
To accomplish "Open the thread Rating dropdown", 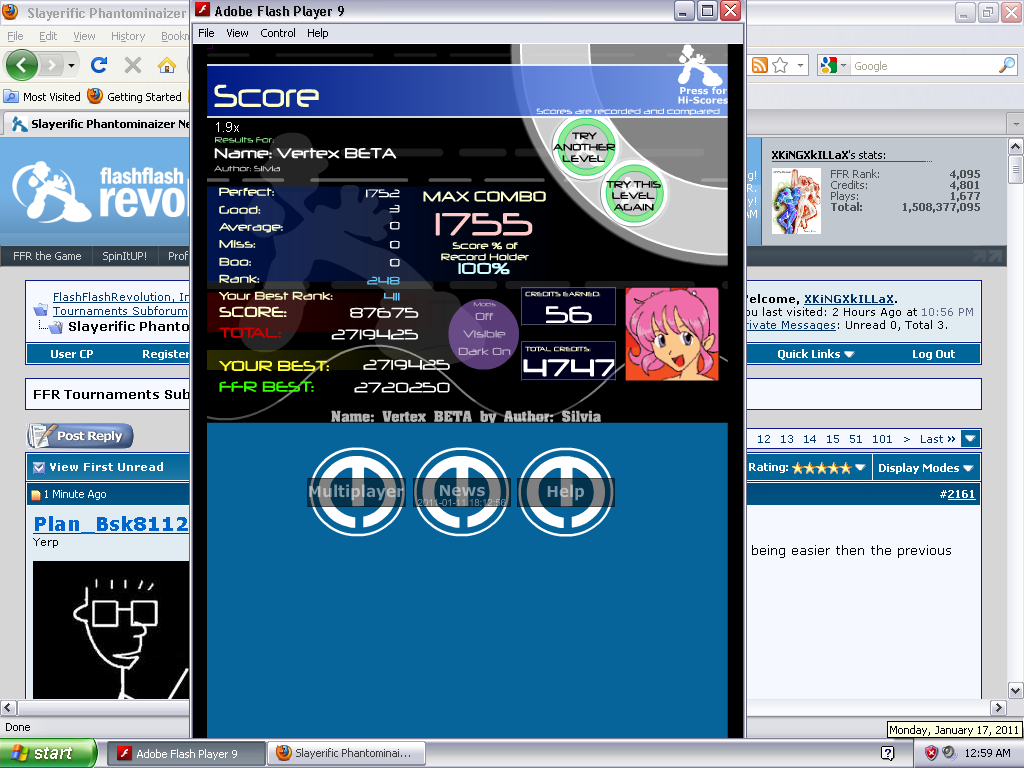I will tap(806, 467).
